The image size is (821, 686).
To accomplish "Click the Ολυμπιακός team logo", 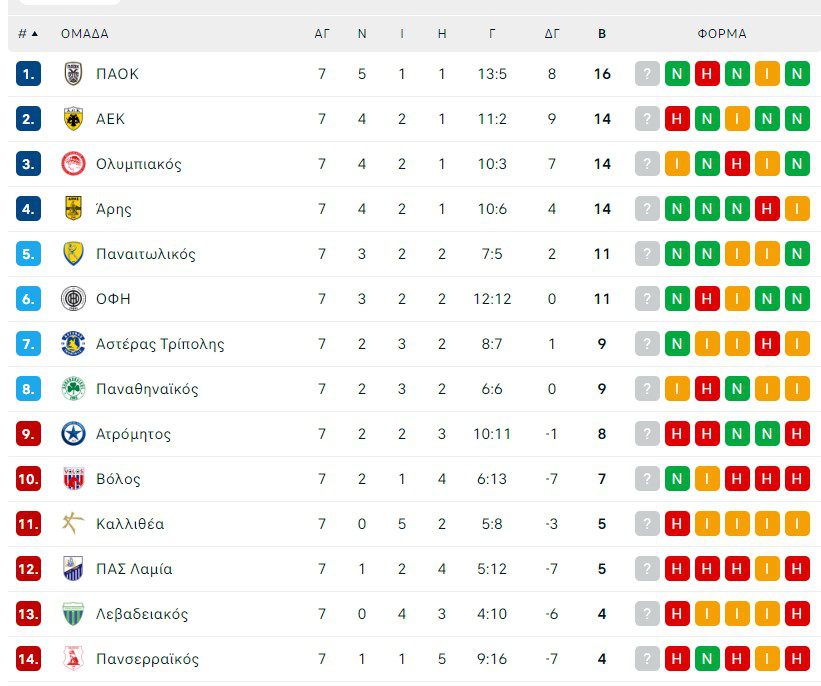I will (x=73, y=164).
